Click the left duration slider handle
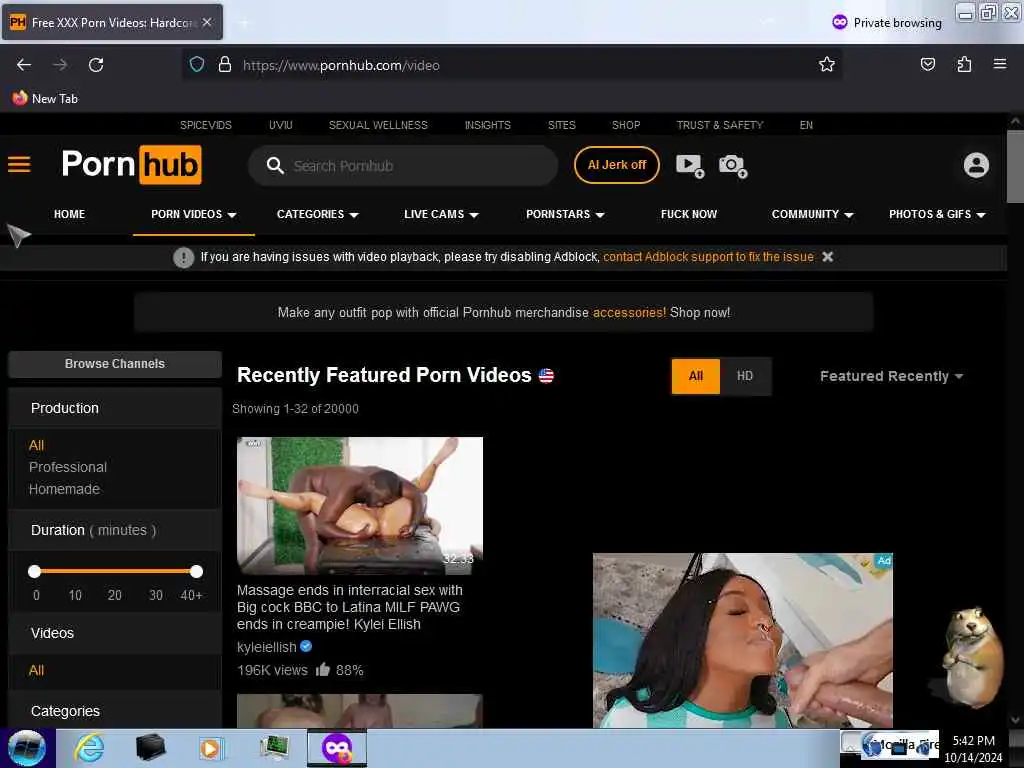This screenshot has width=1024, height=768. point(35,571)
